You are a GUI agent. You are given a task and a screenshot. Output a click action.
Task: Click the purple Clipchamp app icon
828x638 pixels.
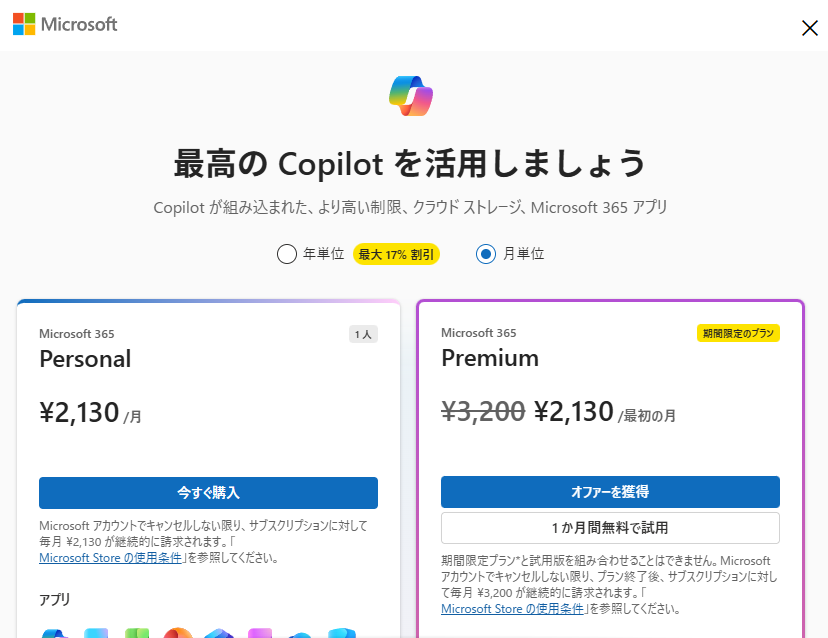tap(259, 632)
